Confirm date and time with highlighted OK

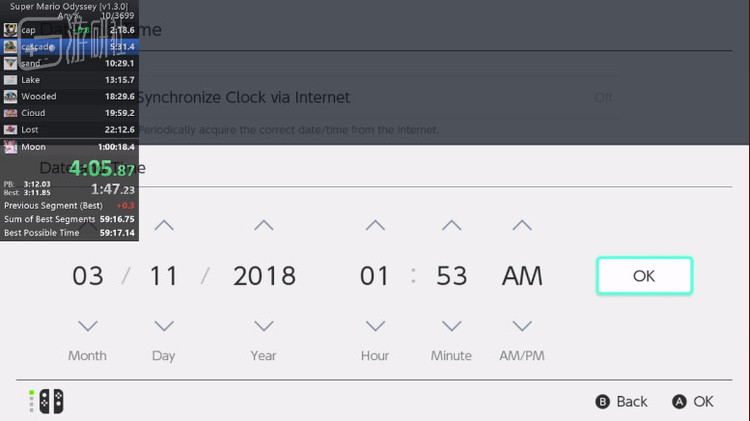pos(644,276)
